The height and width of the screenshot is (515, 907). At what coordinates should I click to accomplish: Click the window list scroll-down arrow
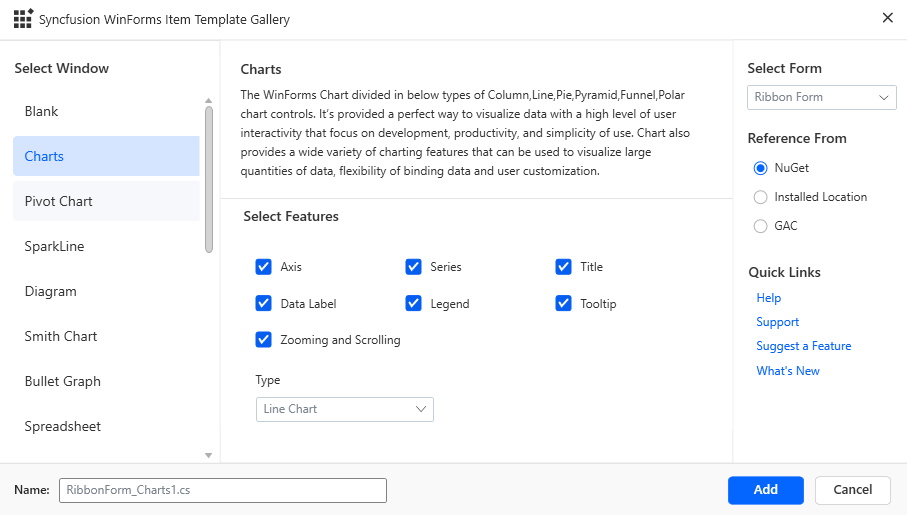coord(209,455)
